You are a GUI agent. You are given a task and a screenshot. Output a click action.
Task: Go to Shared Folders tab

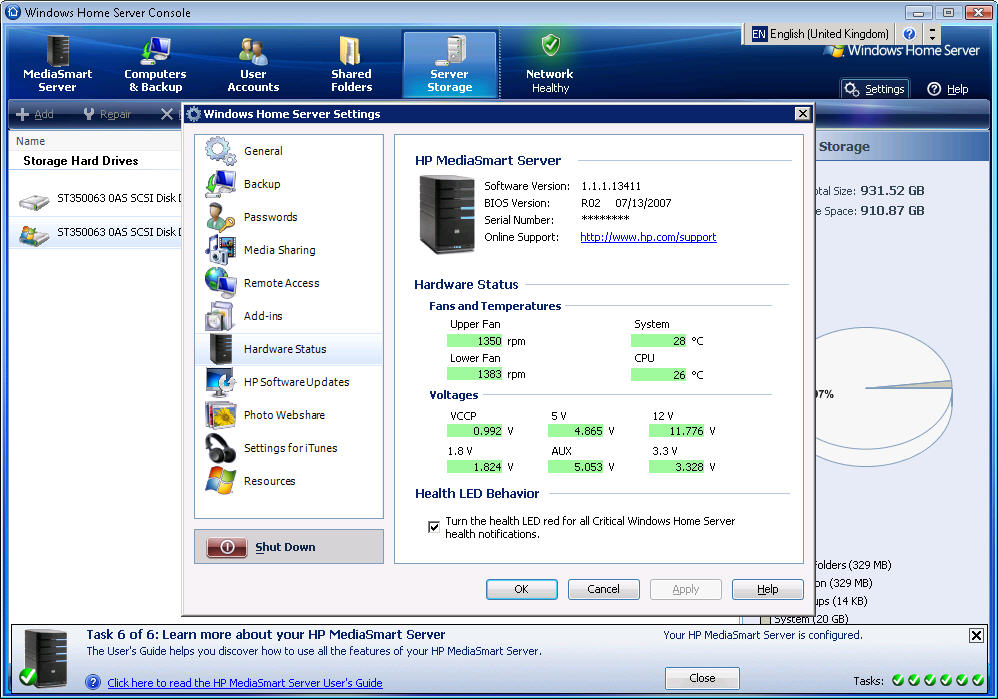point(351,64)
